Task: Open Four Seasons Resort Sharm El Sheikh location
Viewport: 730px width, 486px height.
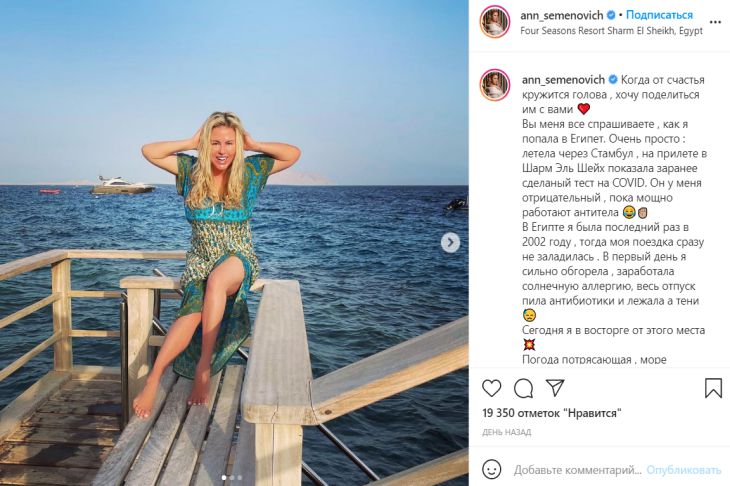Action: (x=611, y=31)
